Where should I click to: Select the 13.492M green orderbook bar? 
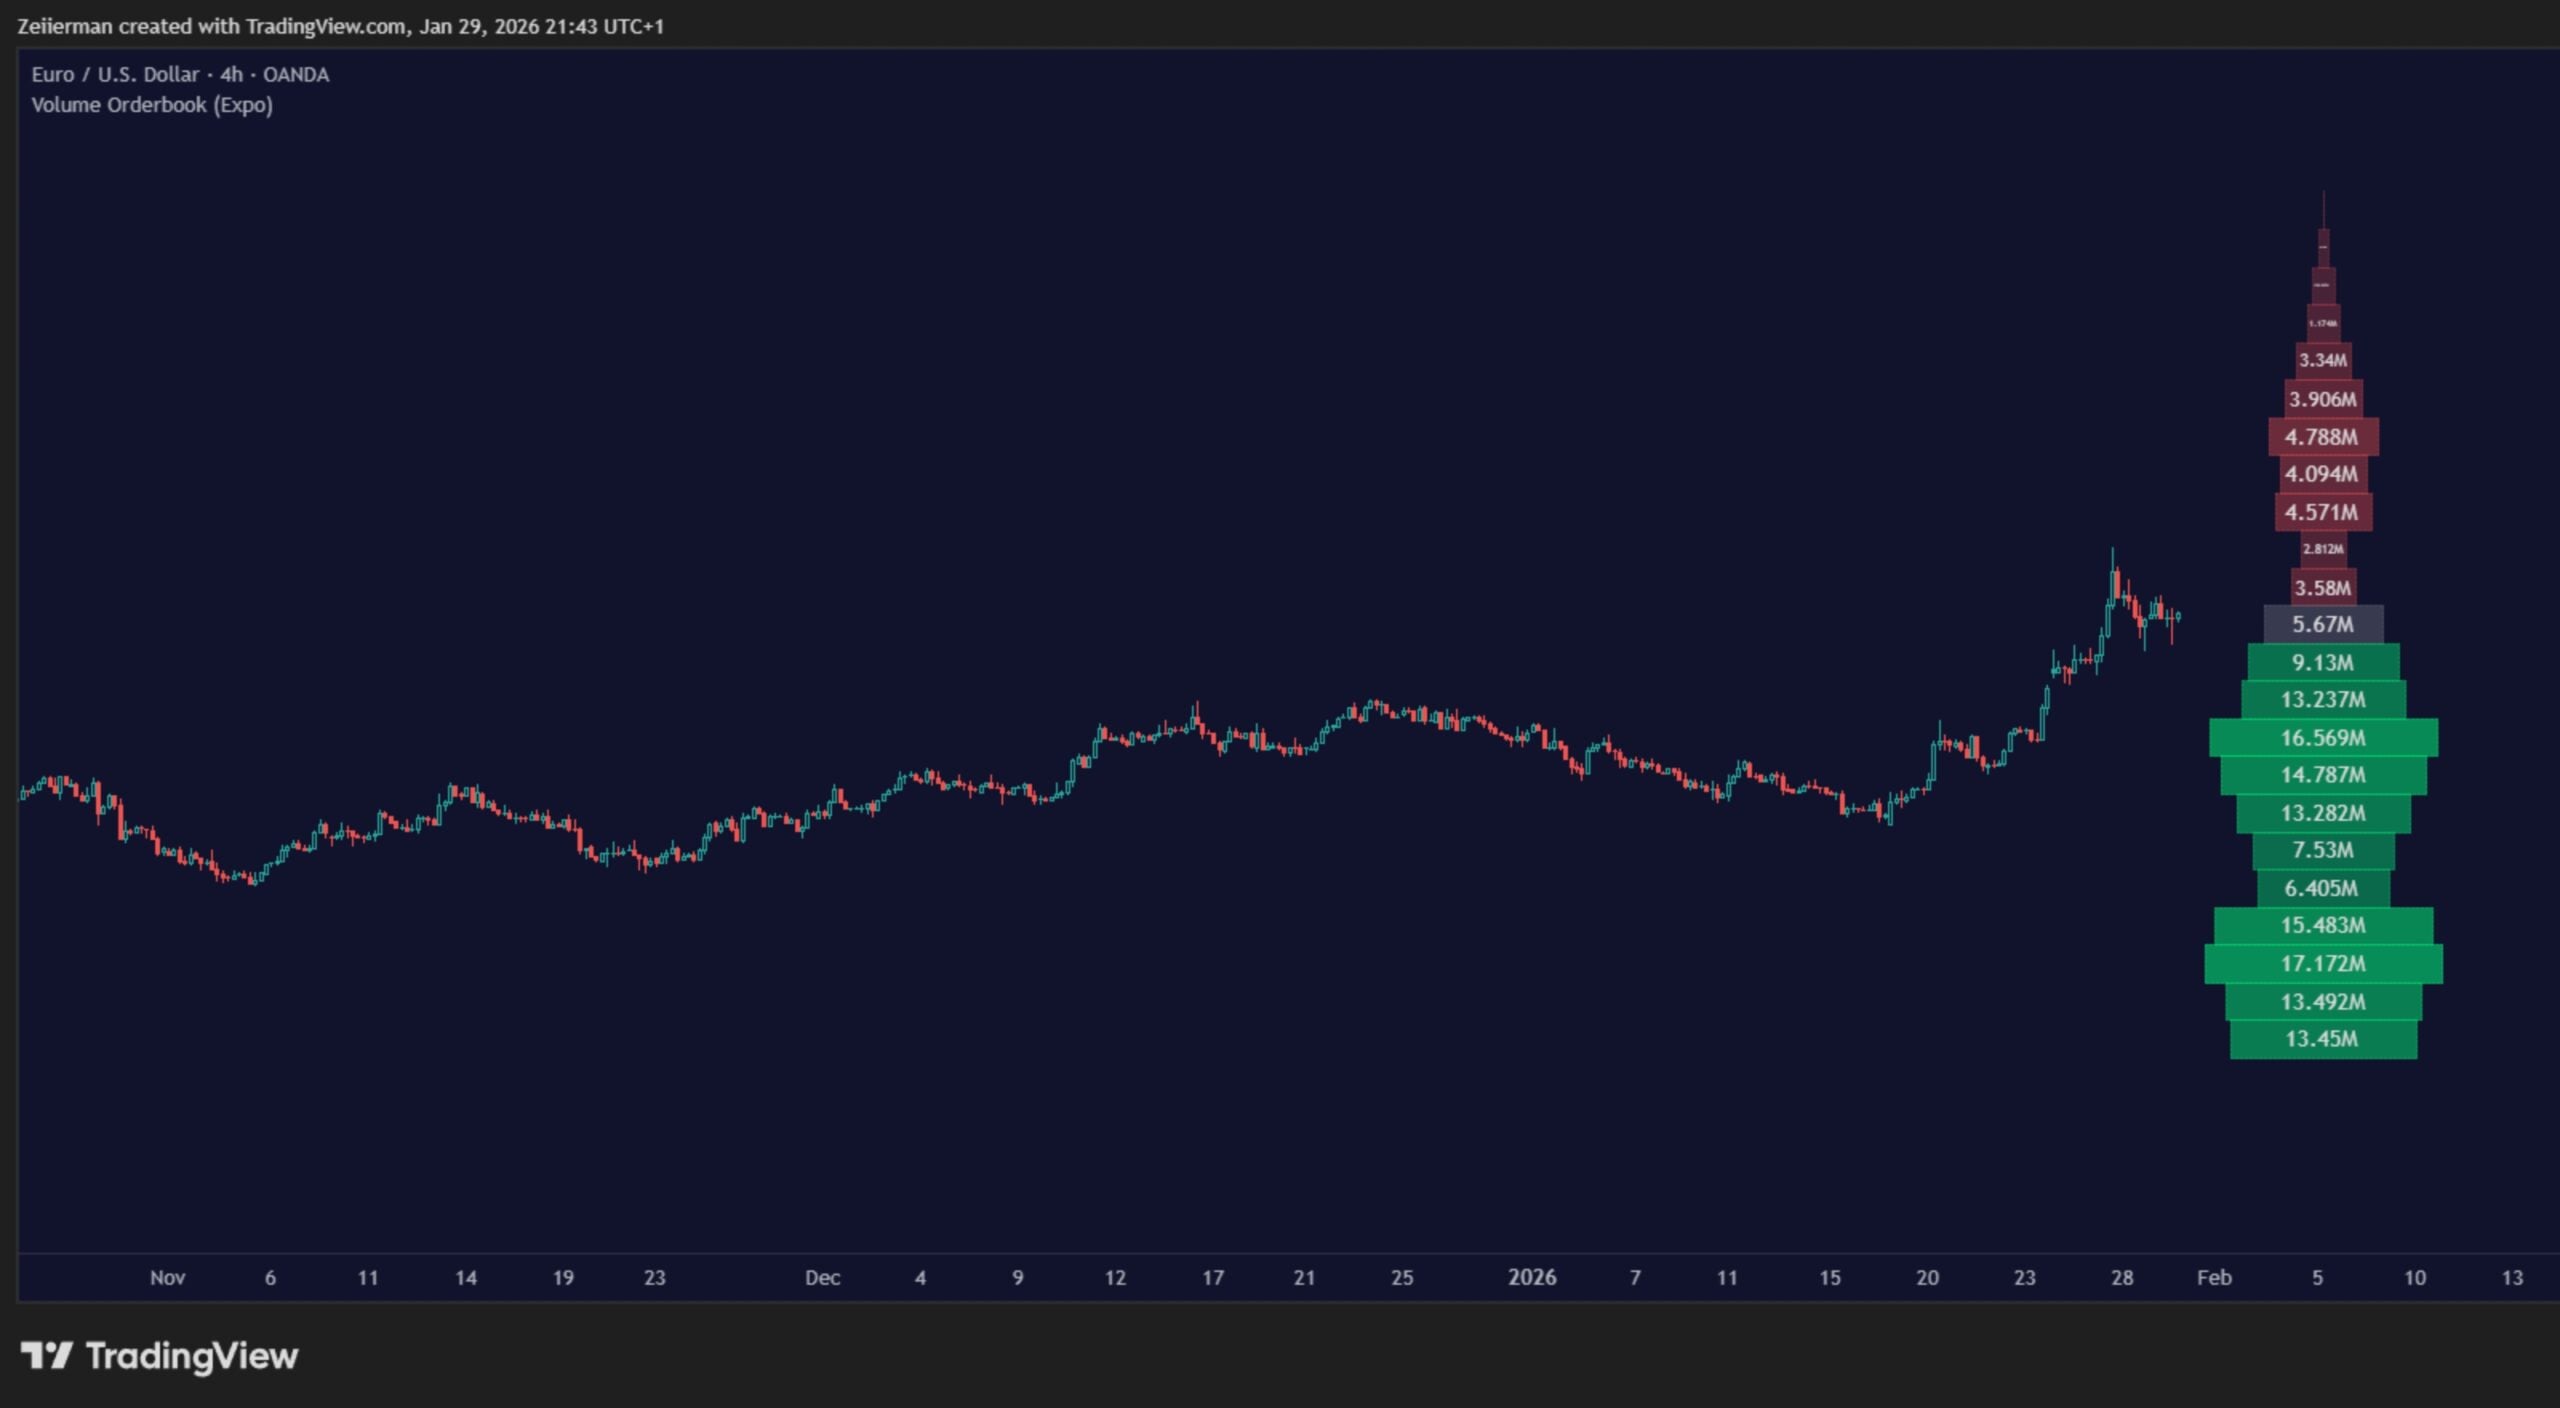[x=2323, y=1002]
